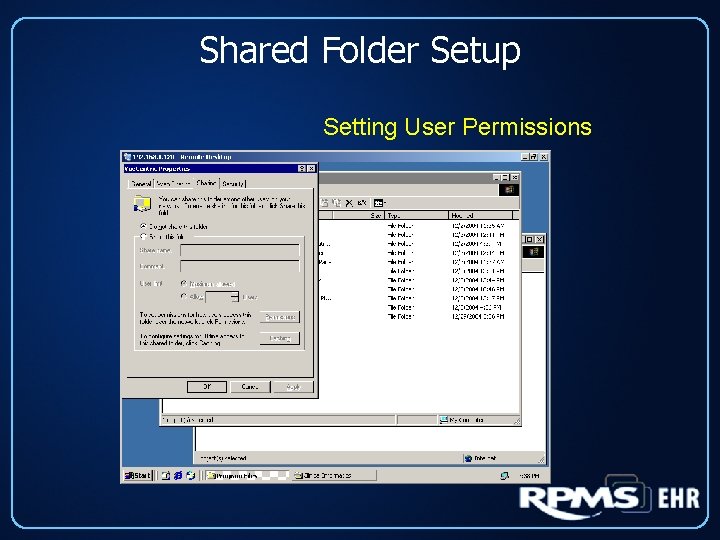The image size is (720, 540).
Task: Open the Views icon in Explorer toolbar
Action: click(x=379, y=203)
